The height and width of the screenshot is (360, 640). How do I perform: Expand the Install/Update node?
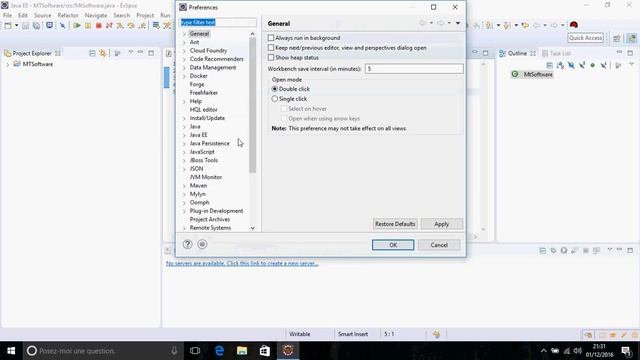pos(184,118)
